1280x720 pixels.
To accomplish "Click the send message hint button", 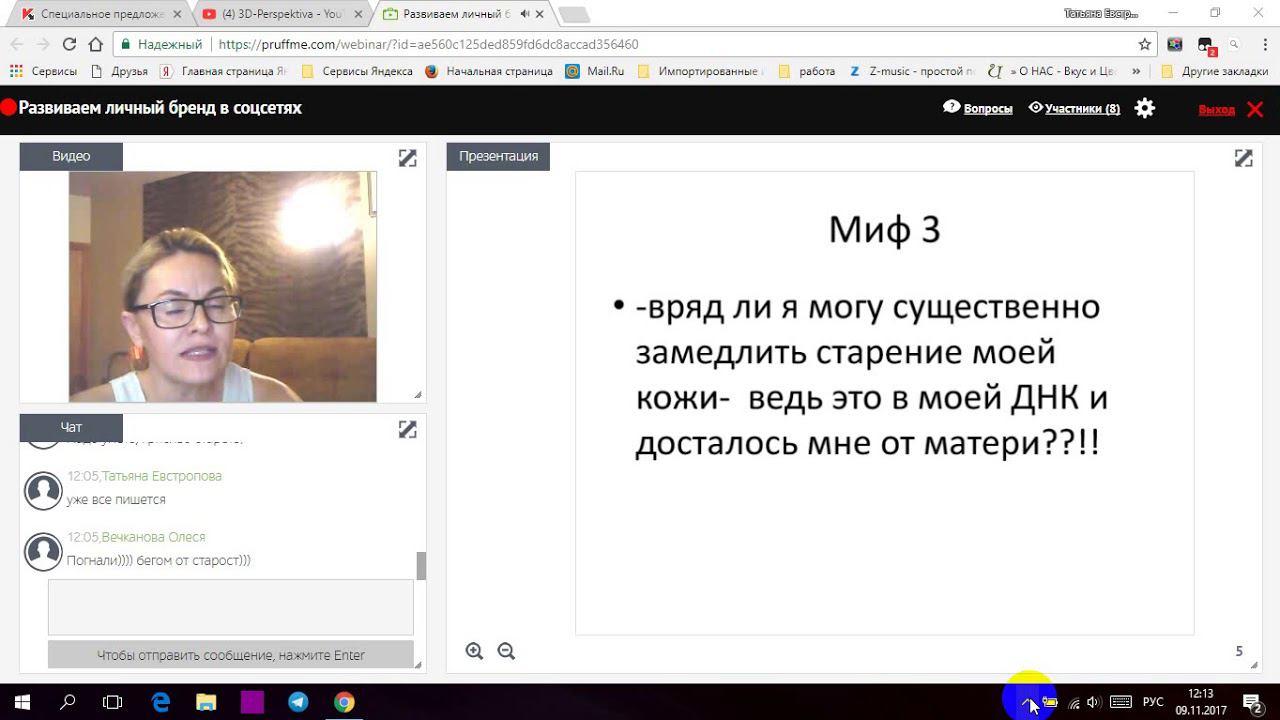I will click(x=231, y=655).
